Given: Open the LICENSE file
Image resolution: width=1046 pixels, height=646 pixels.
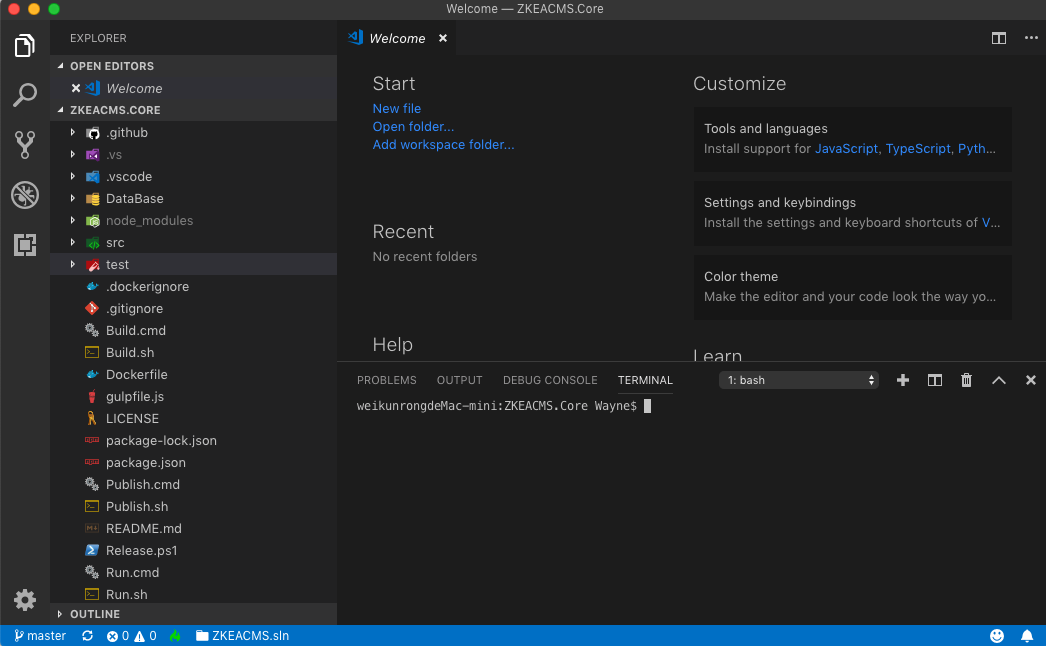Looking at the screenshot, I should coord(193,419).
